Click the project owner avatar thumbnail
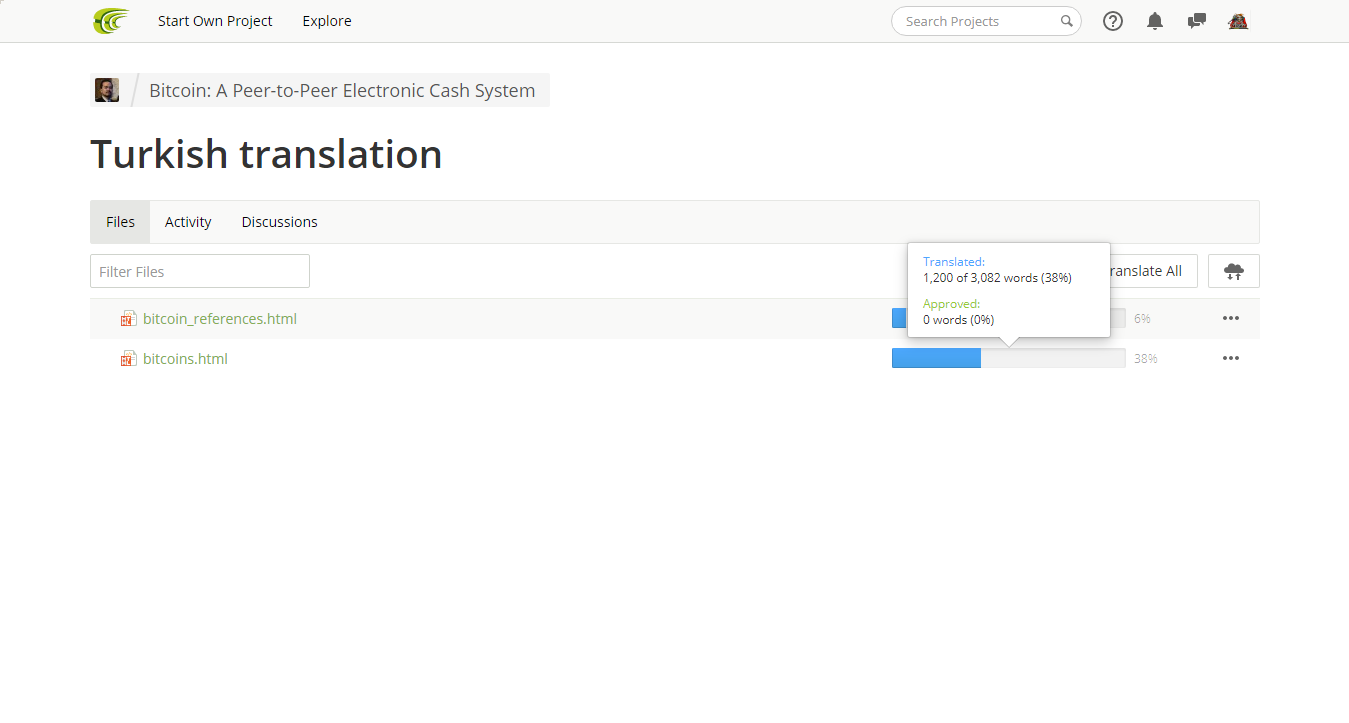 [x=107, y=90]
